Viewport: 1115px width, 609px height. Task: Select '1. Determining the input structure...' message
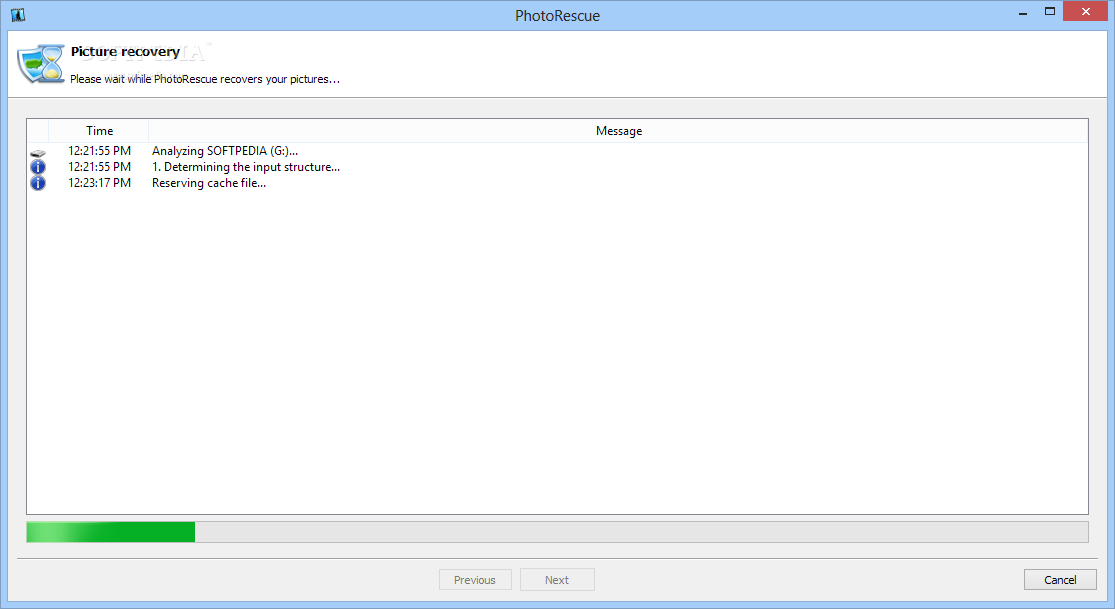click(246, 167)
